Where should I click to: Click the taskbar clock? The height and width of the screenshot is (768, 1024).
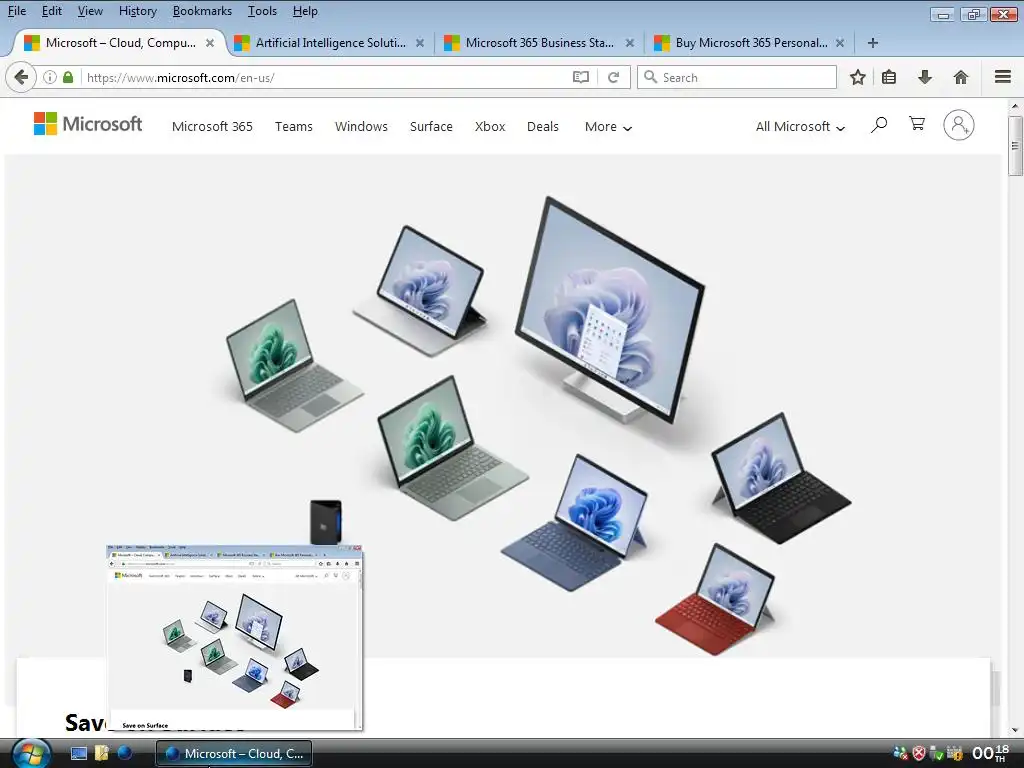tap(990, 753)
